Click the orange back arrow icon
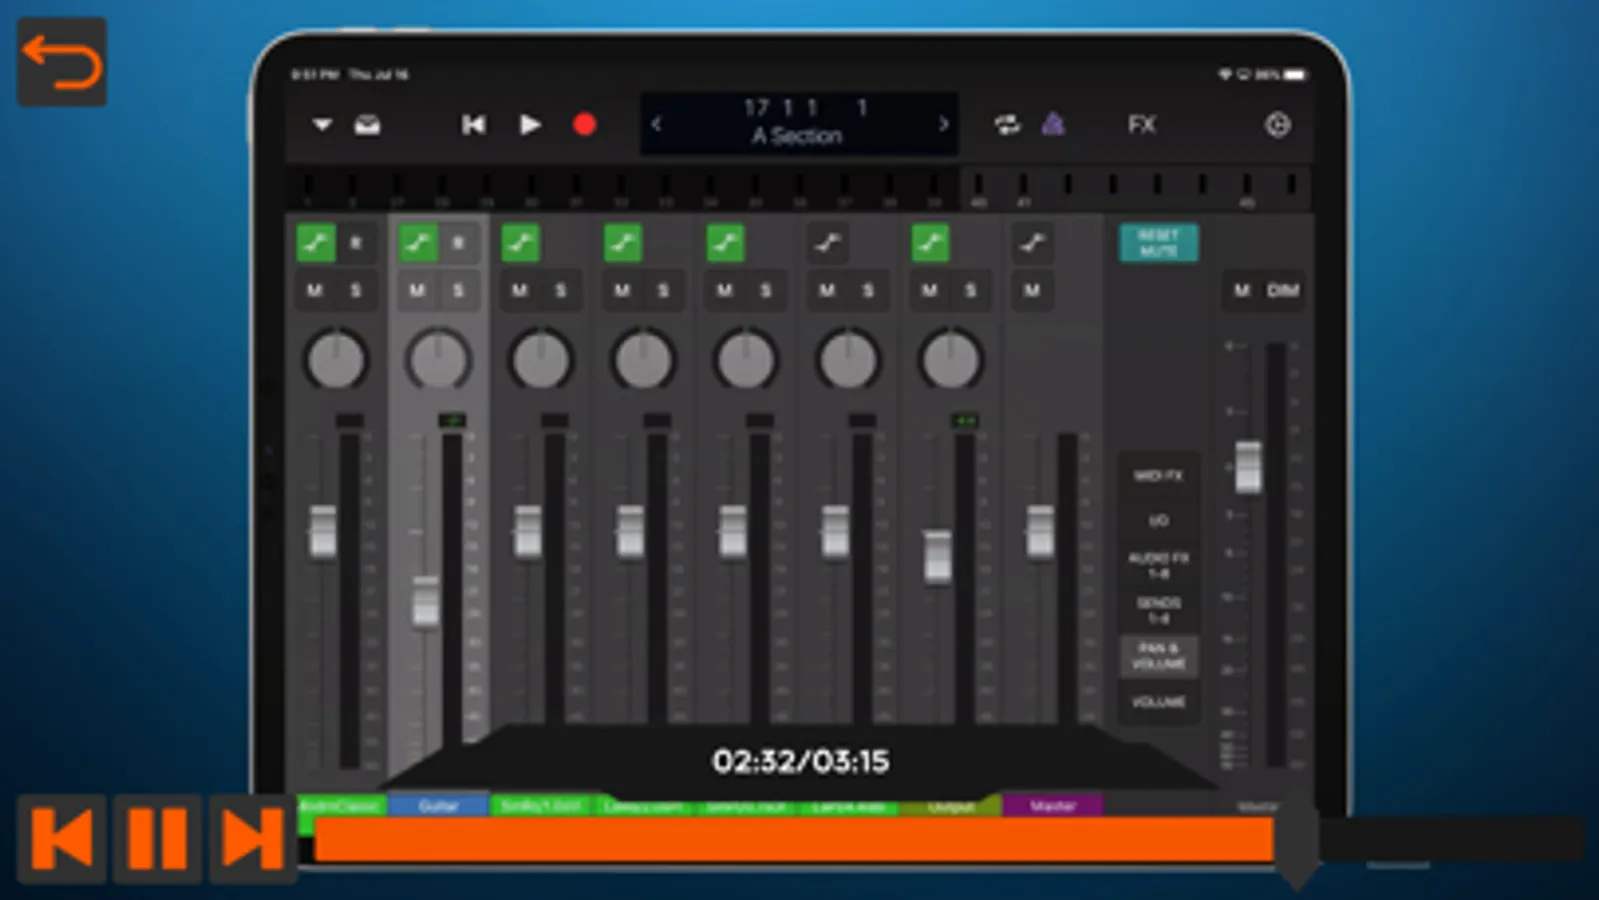The height and width of the screenshot is (900, 1599). tap(62, 61)
